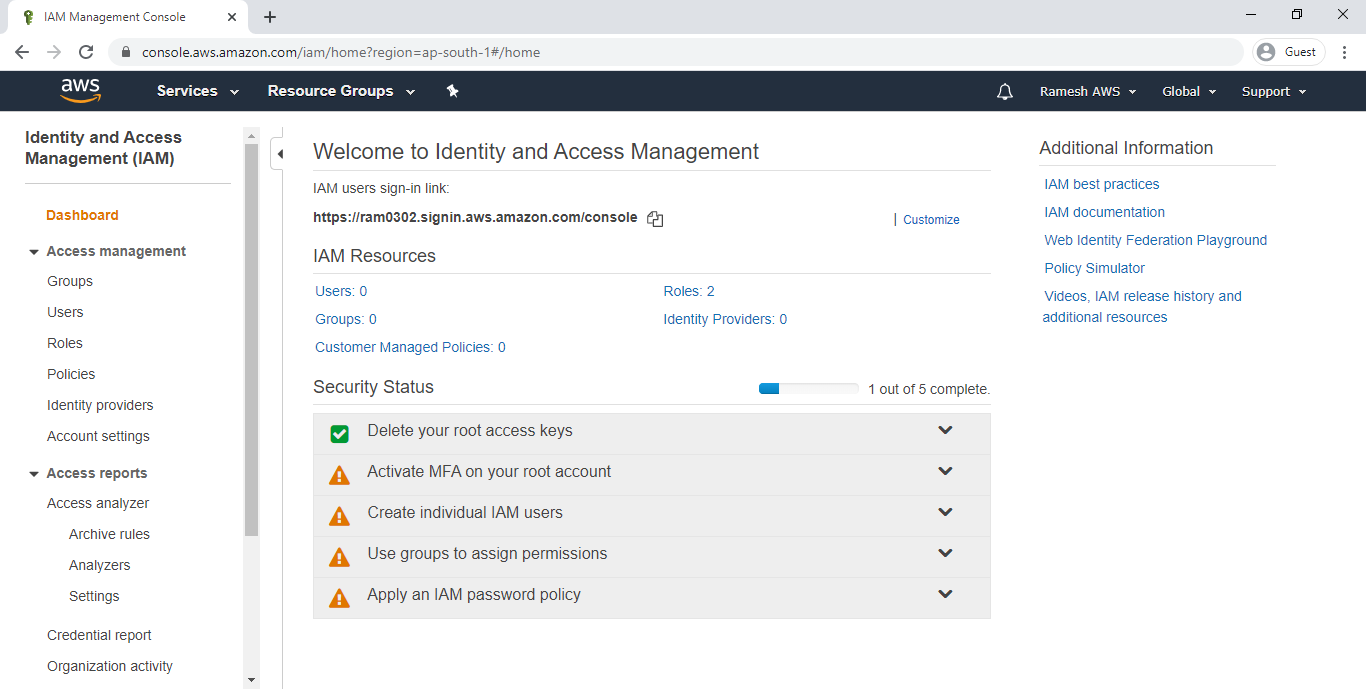Reload the page

[x=86, y=52]
